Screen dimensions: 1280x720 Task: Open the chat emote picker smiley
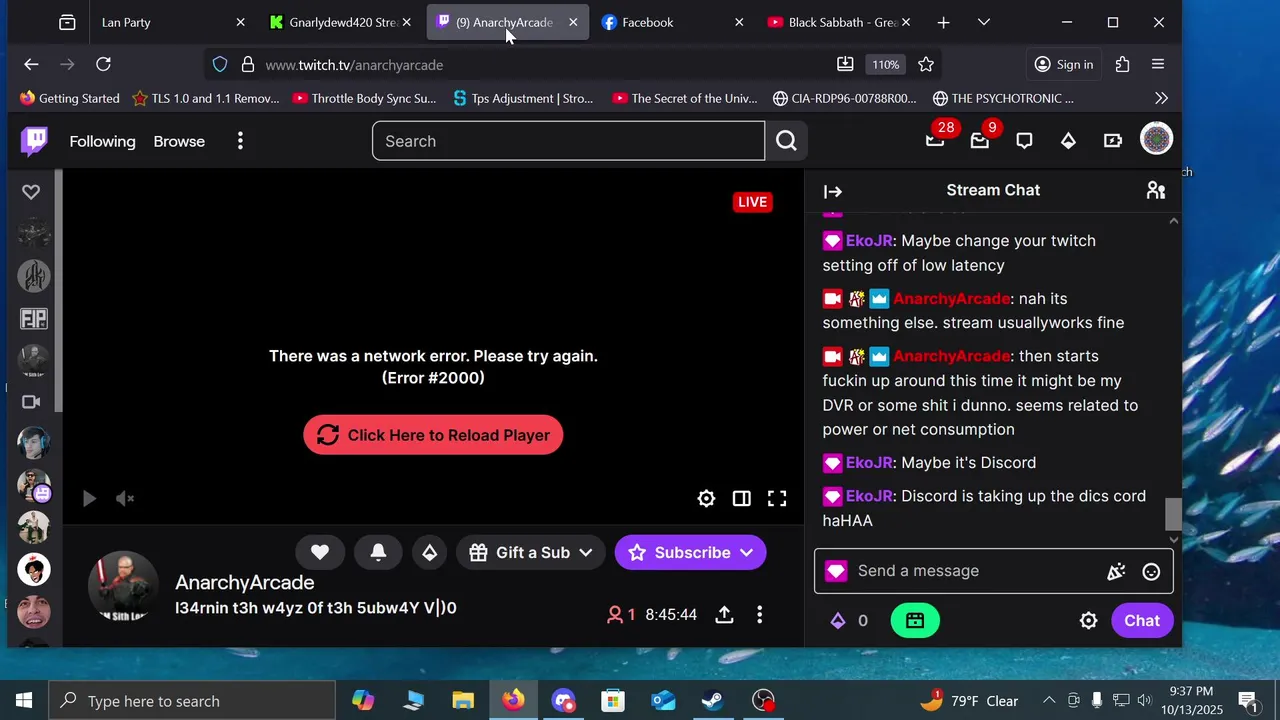1151,571
